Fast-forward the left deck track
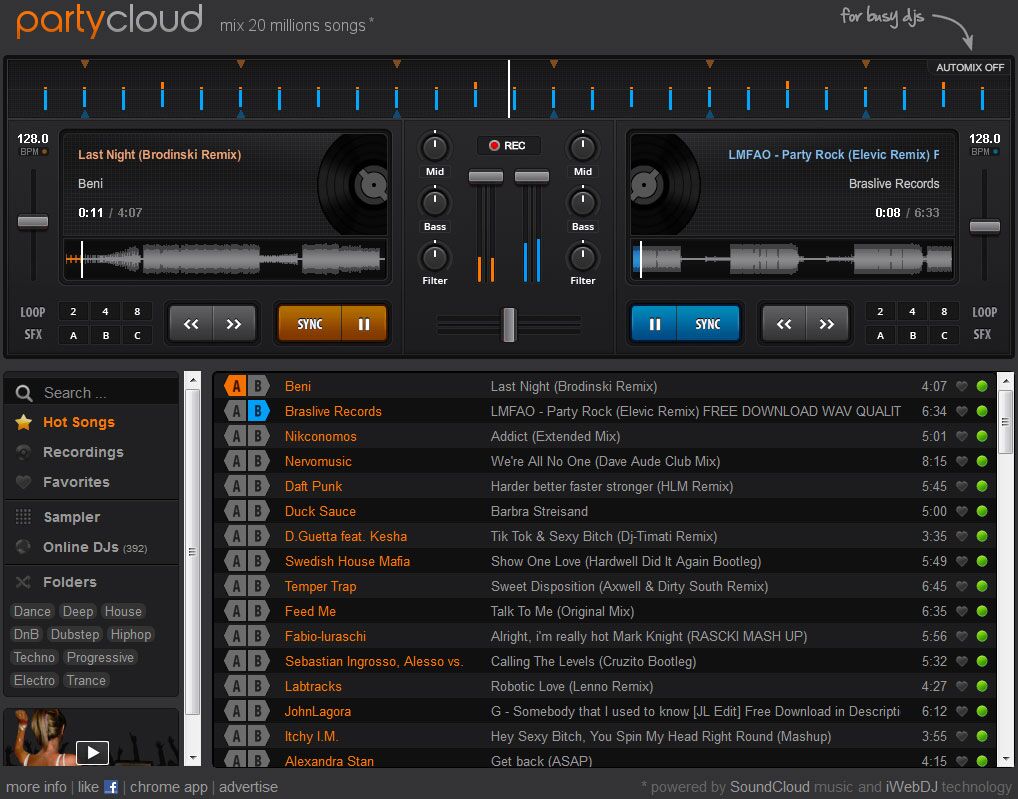This screenshot has height=799, width=1018. (x=234, y=324)
